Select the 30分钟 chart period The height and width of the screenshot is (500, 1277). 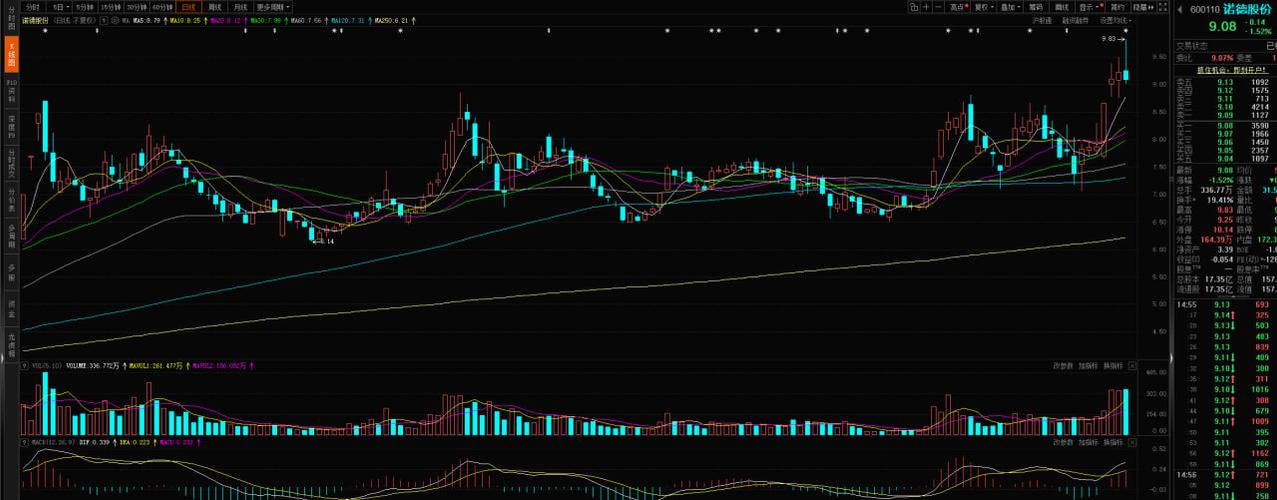tap(136, 6)
